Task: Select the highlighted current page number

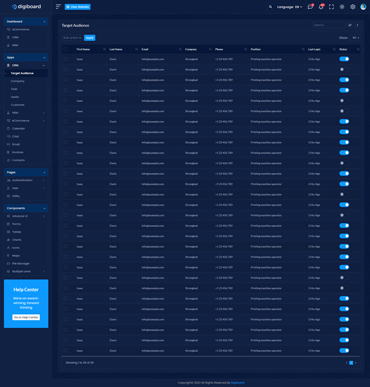Action: pos(351,363)
